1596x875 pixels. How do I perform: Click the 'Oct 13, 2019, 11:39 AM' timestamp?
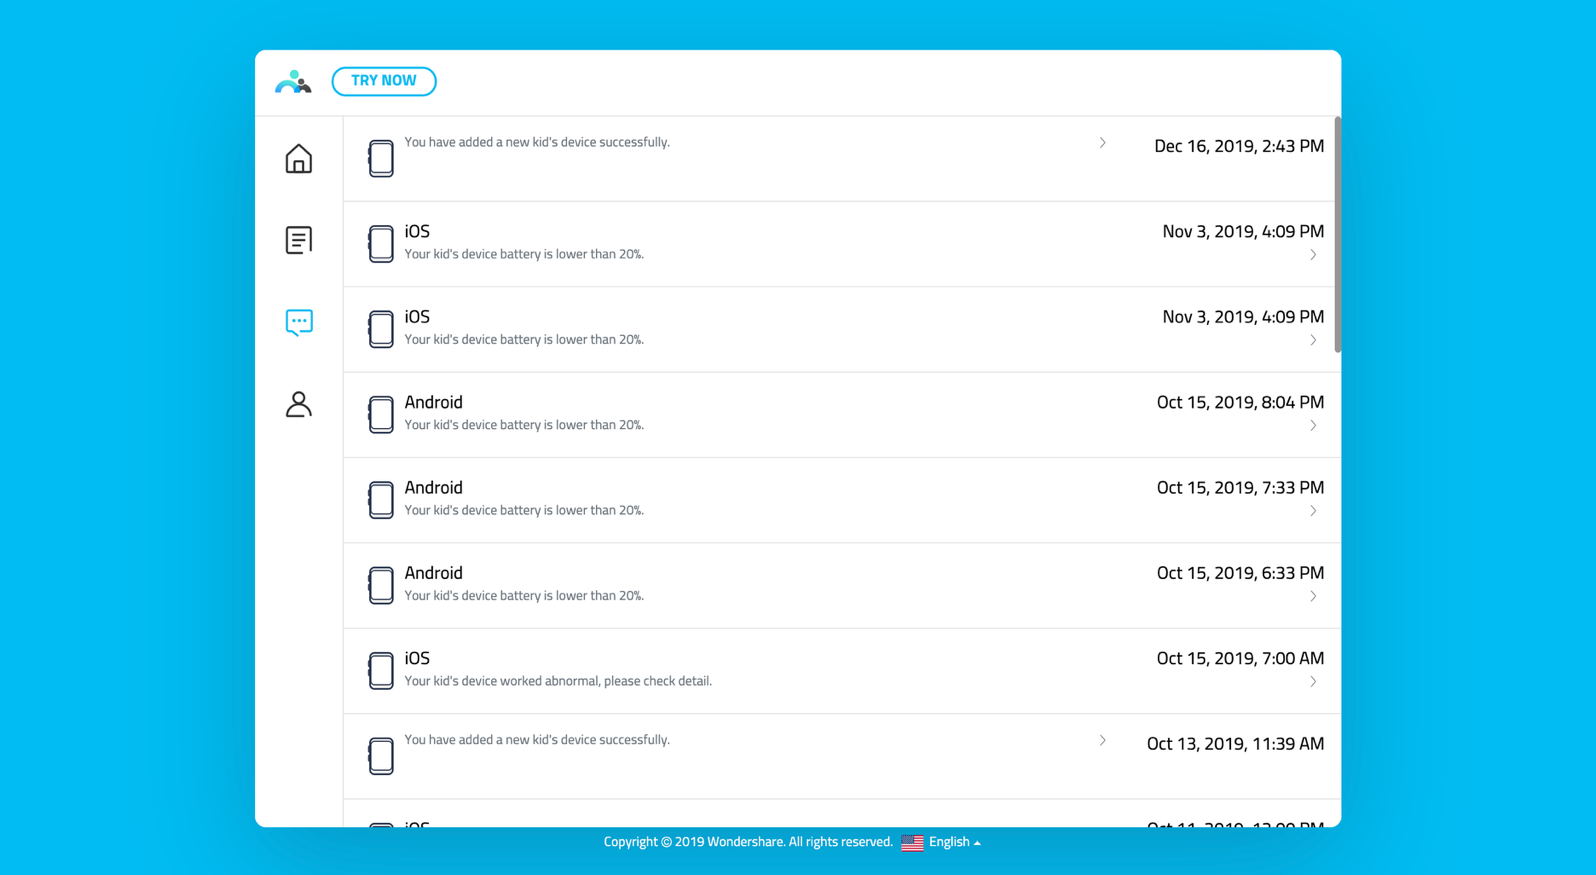pos(1235,744)
